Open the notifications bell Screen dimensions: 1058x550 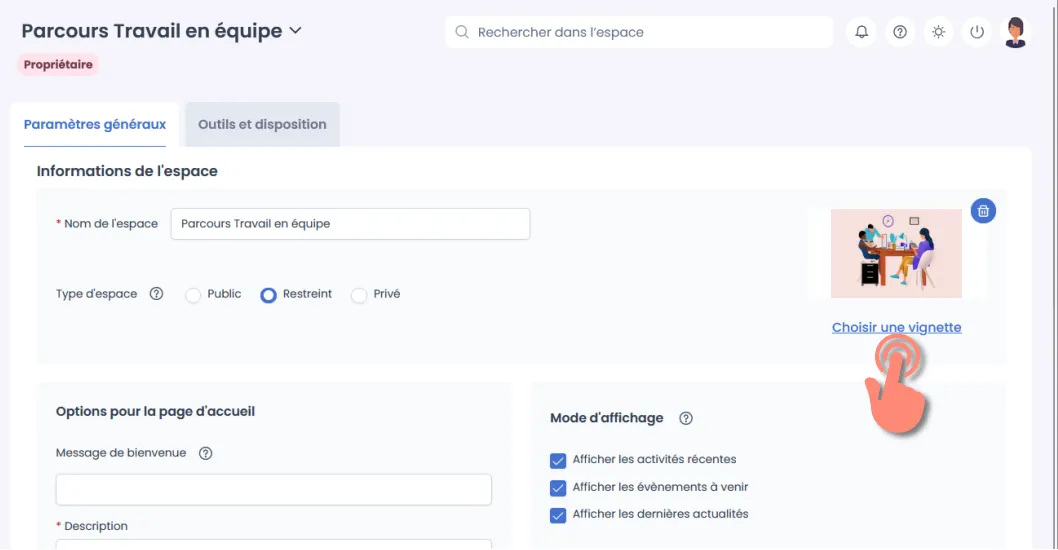click(x=862, y=32)
